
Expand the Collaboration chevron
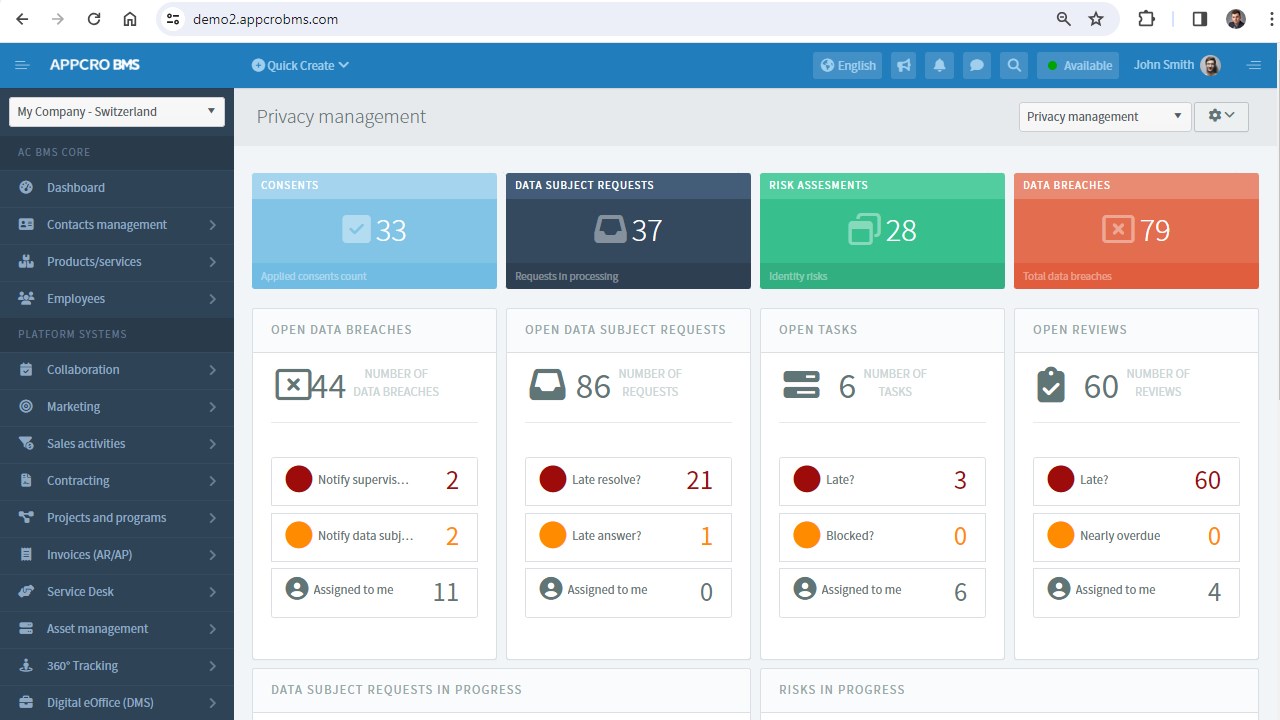point(213,370)
